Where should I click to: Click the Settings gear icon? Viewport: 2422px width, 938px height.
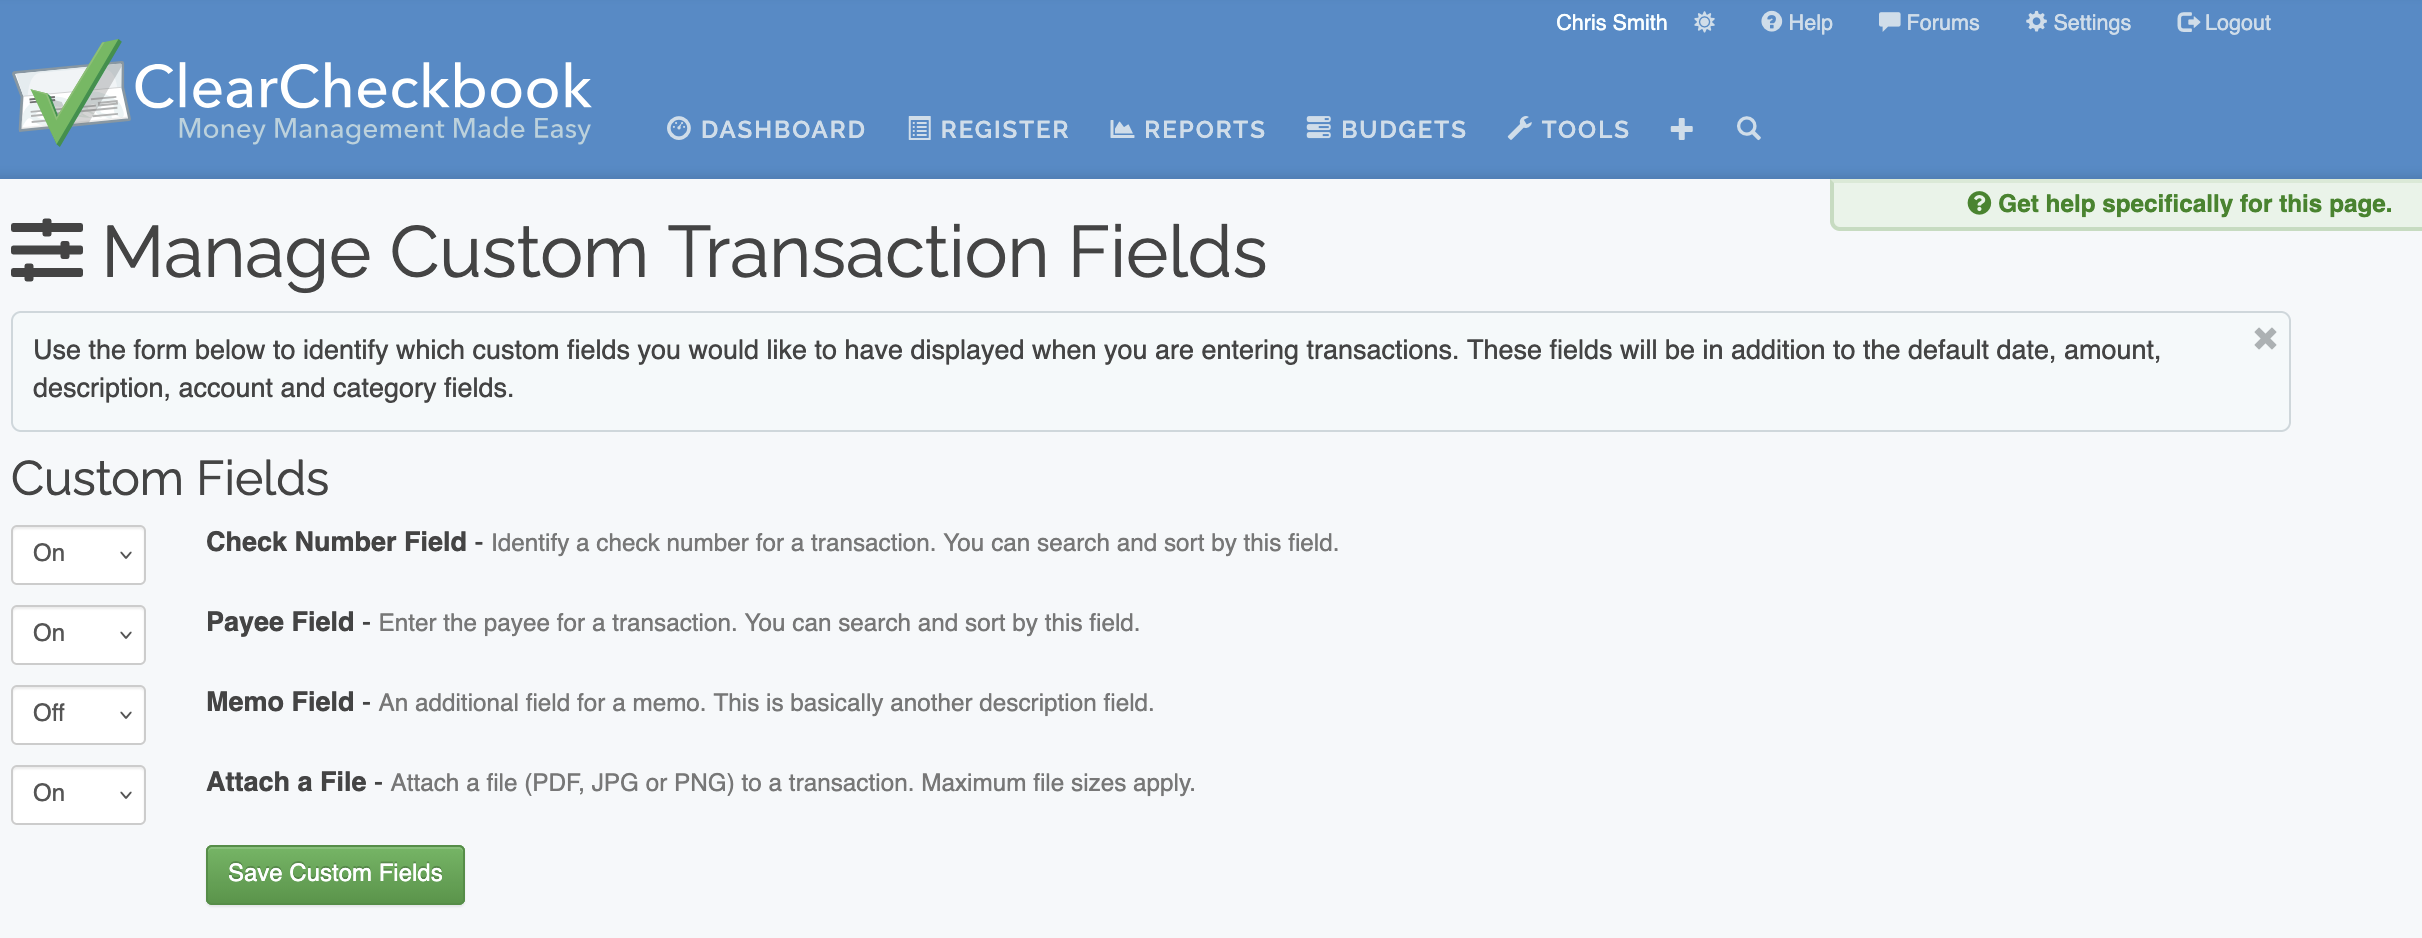tap(2036, 22)
